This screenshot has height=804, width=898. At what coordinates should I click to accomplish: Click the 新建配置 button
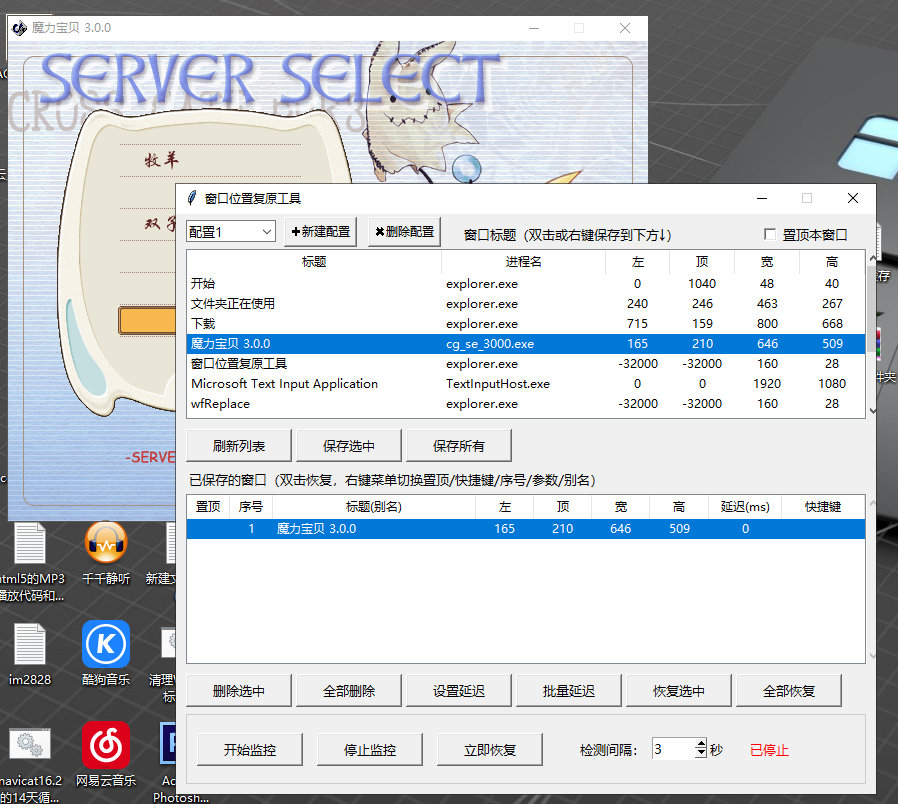[x=320, y=232]
